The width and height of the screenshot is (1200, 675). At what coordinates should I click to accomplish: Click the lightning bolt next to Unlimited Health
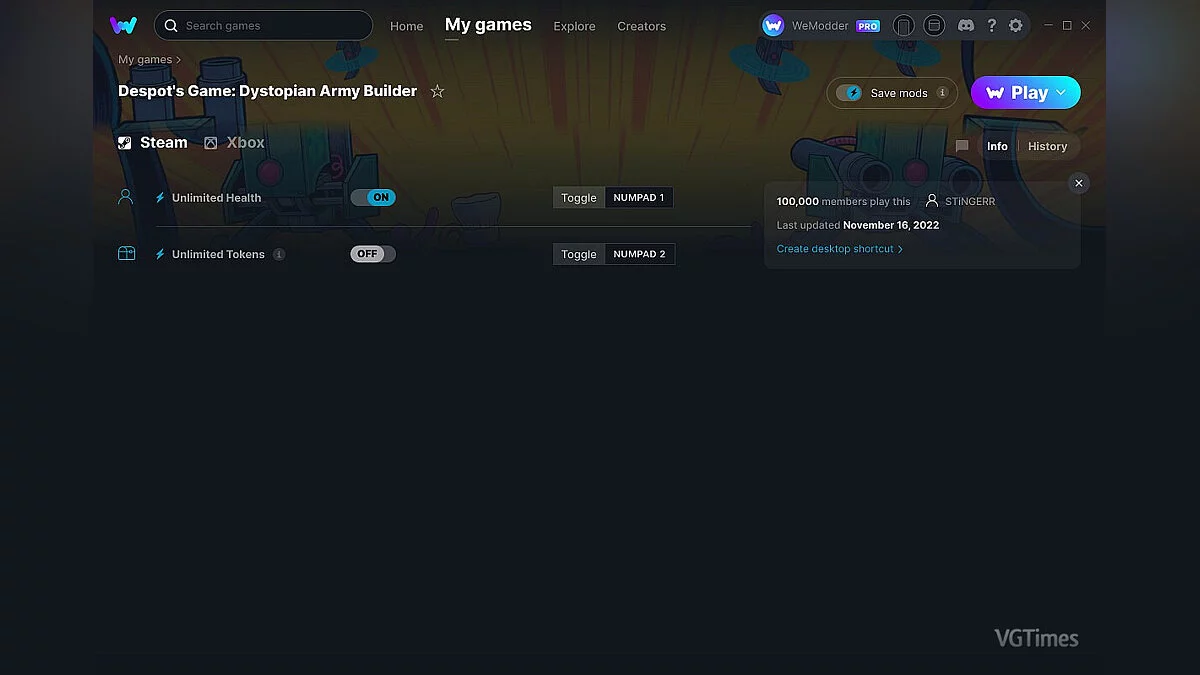tap(160, 198)
